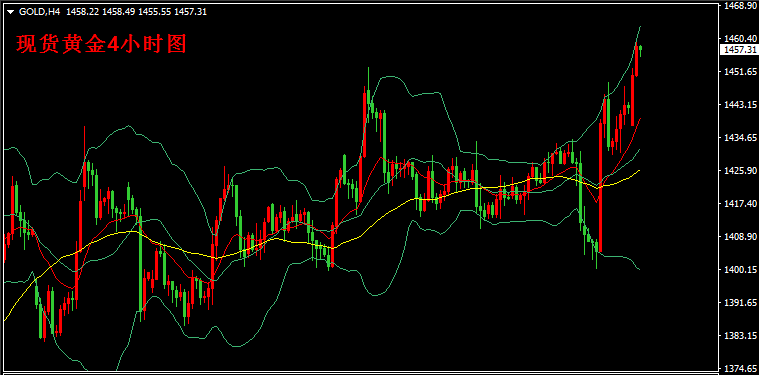Click the 1391.65 price axis label
Viewport: 759px width, 375px height.
pyautogui.click(x=740, y=302)
